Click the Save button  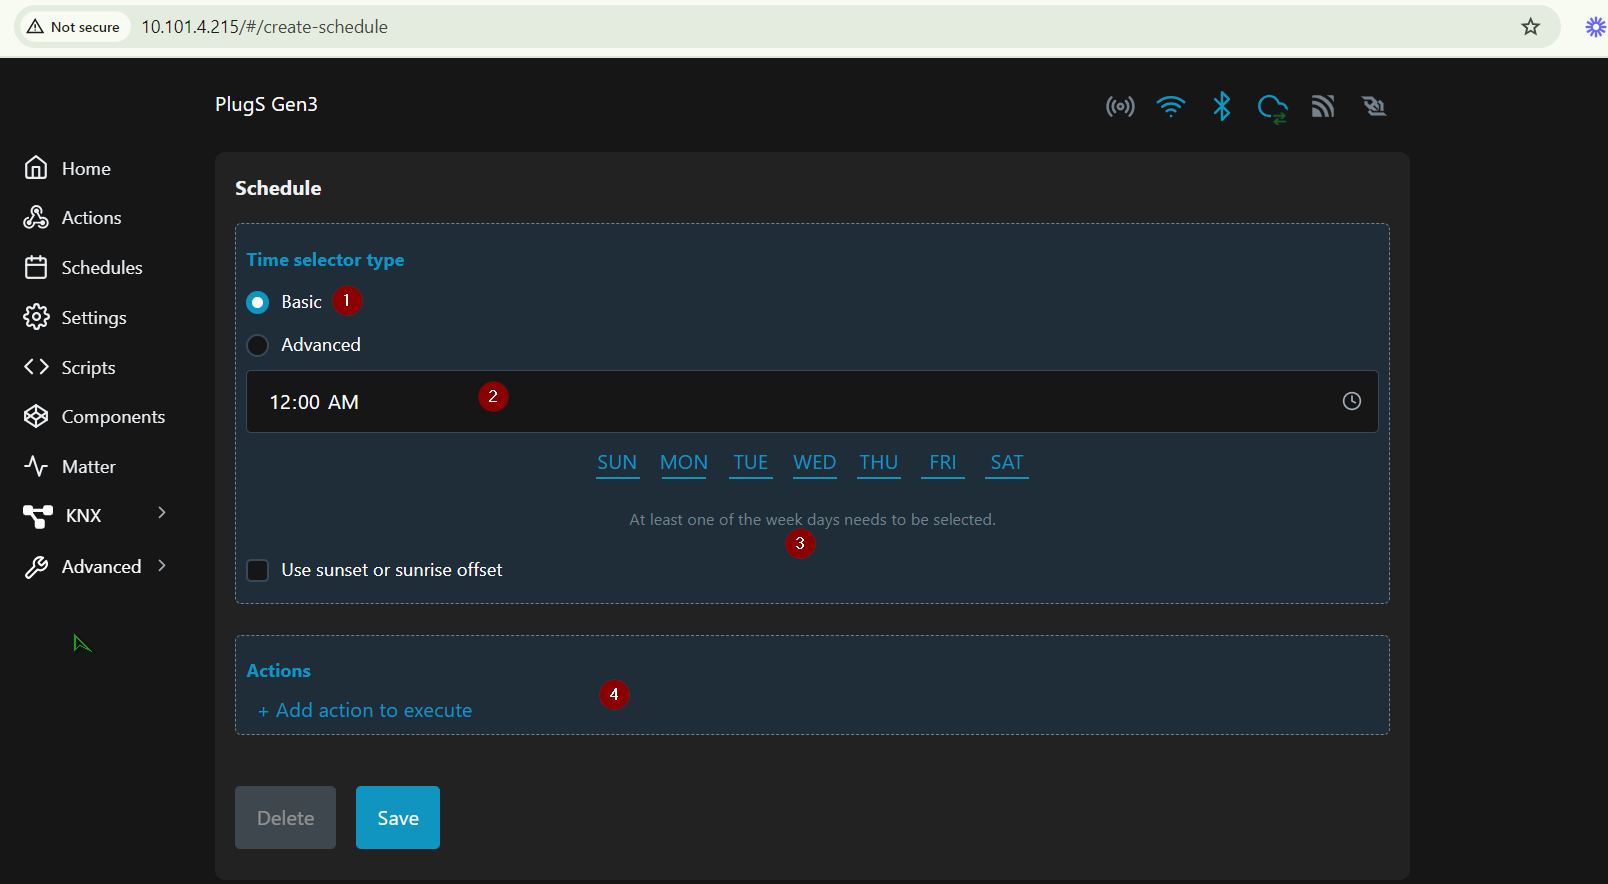click(x=397, y=818)
